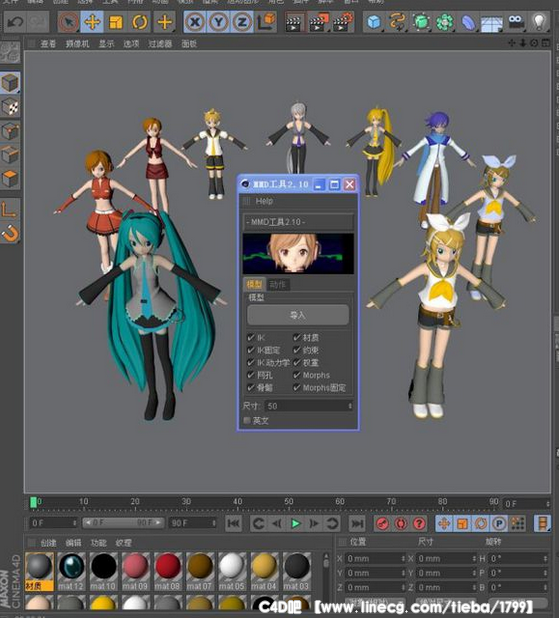The height and width of the screenshot is (624, 559).
Task: Open the viewport 过滤器 menu
Action: tap(160, 44)
